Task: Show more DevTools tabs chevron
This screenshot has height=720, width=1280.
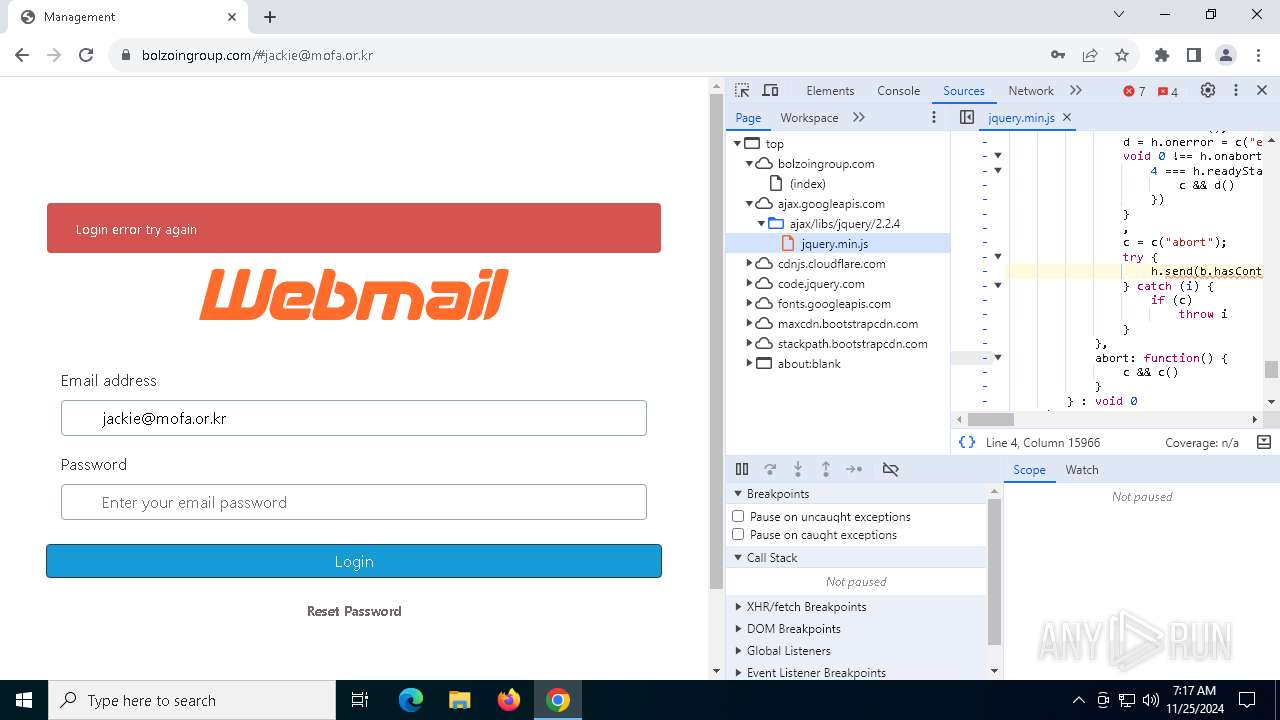Action: 1076,90
